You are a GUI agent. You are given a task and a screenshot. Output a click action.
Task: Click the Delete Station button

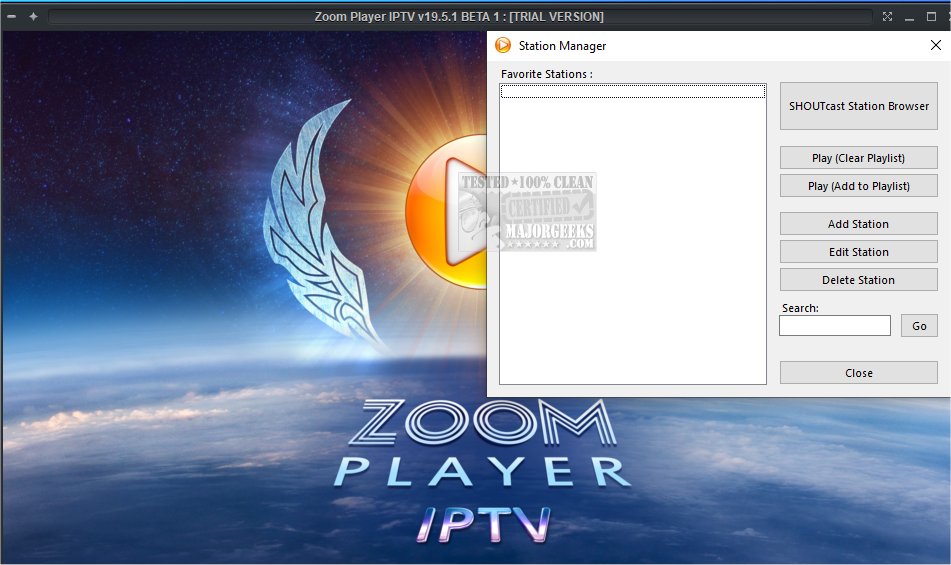[x=858, y=279]
